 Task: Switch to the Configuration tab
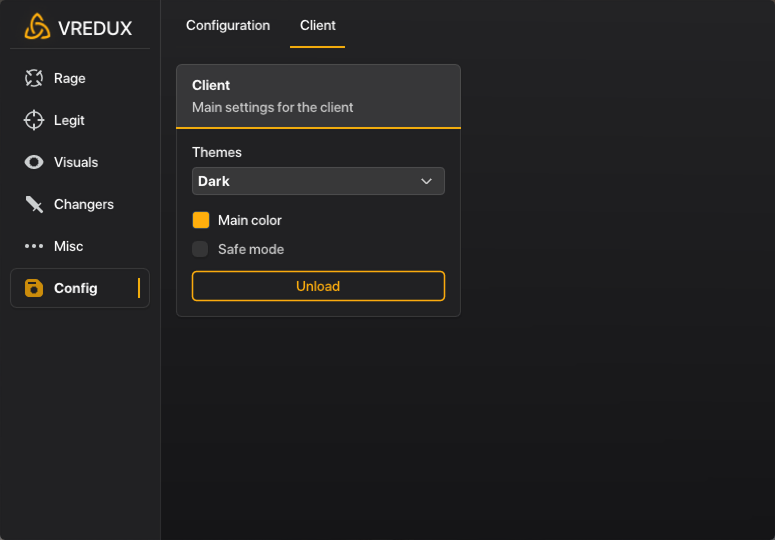[228, 25]
